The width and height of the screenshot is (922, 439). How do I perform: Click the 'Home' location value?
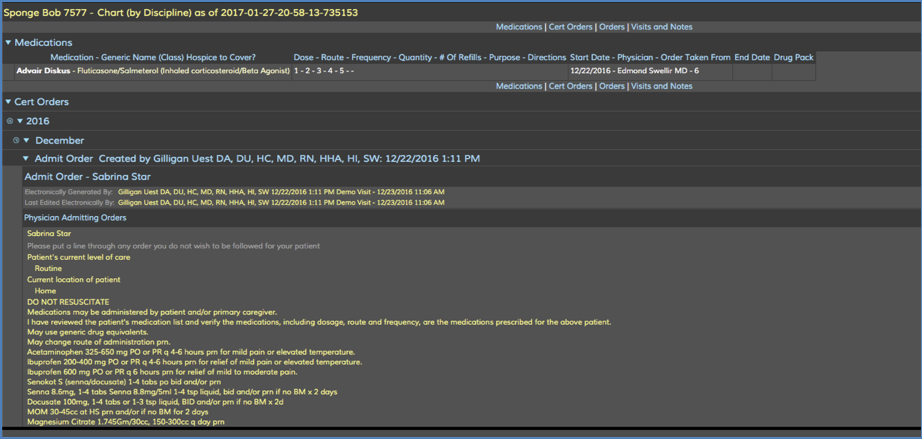point(45,291)
